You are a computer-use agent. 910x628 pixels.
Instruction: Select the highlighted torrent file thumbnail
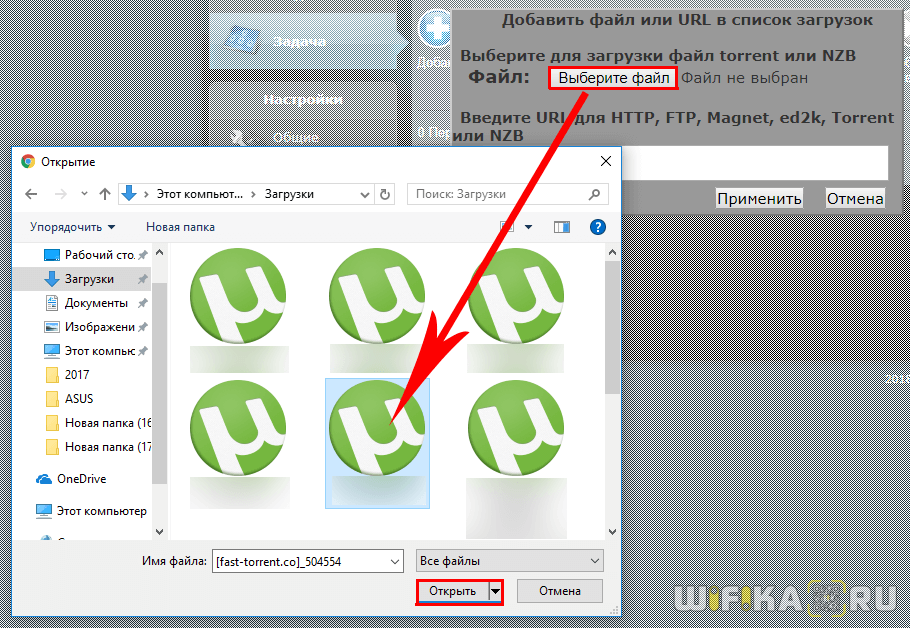[x=377, y=444]
